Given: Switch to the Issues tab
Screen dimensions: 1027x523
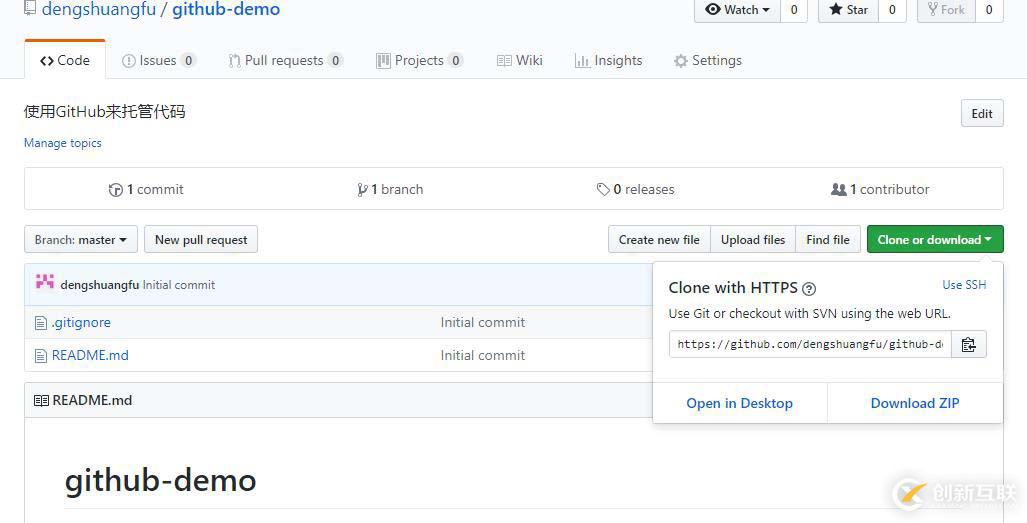Looking at the screenshot, I should click(x=158, y=60).
